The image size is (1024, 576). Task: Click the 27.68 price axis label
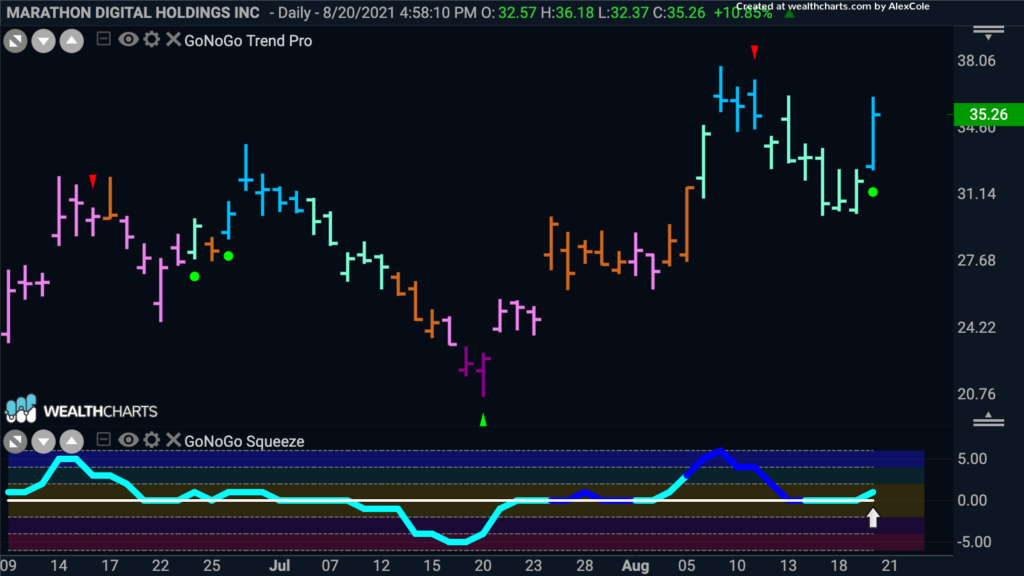(x=976, y=261)
